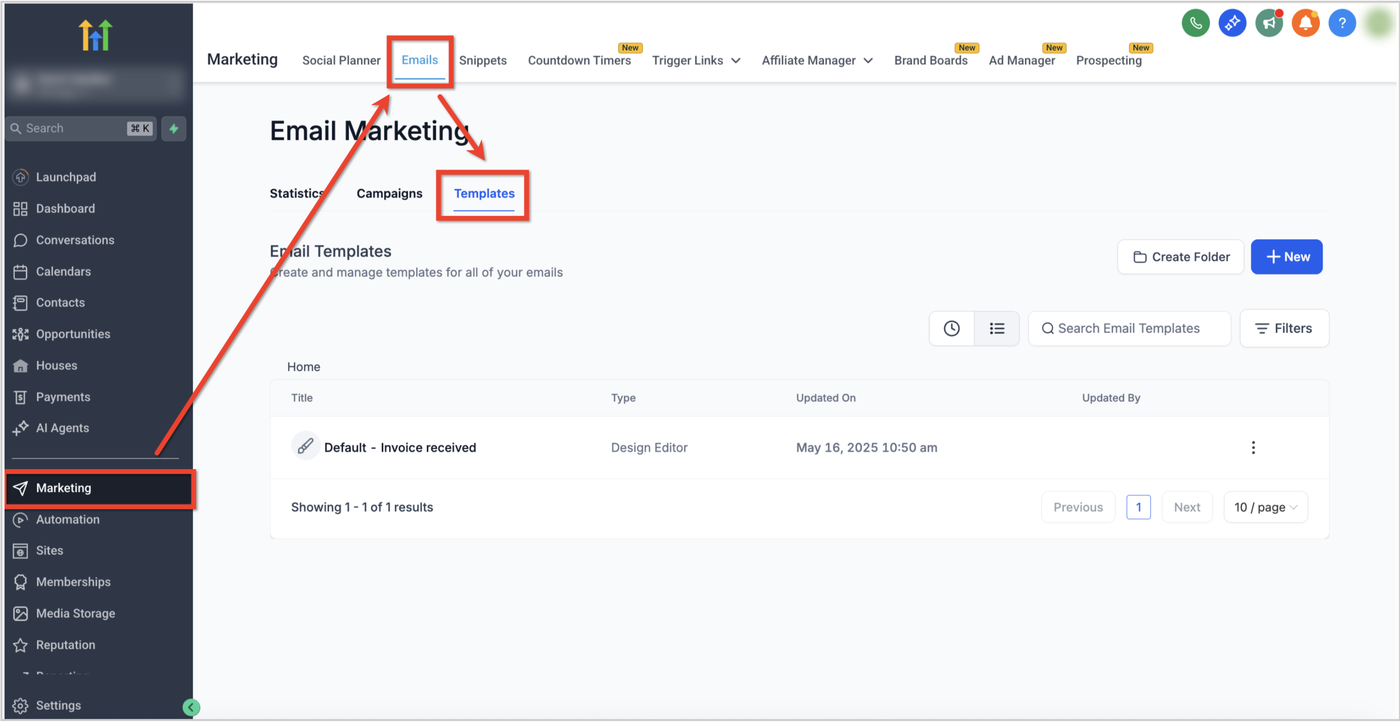The height and width of the screenshot is (724, 1400).
Task: Open the orange notifications bell
Action: (x=1305, y=23)
